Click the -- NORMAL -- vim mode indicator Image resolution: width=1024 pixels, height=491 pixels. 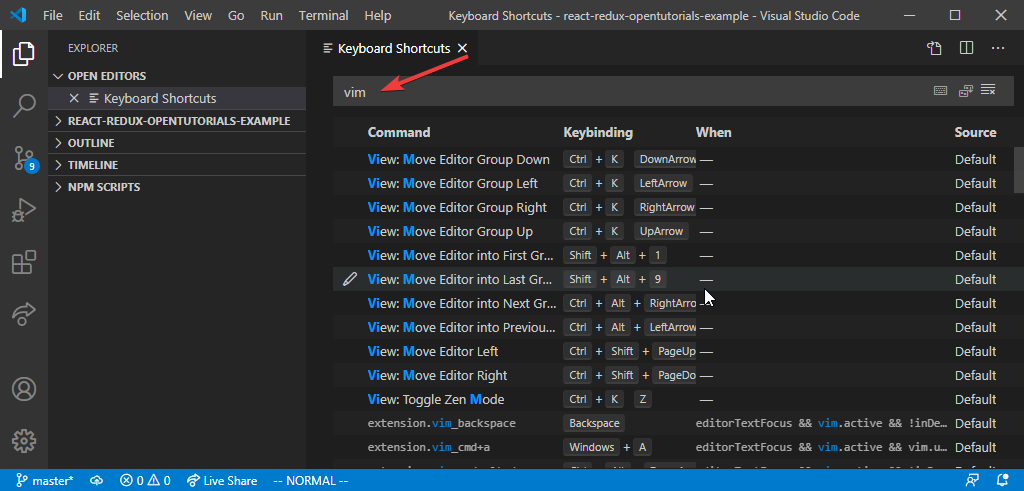[310, 481]
